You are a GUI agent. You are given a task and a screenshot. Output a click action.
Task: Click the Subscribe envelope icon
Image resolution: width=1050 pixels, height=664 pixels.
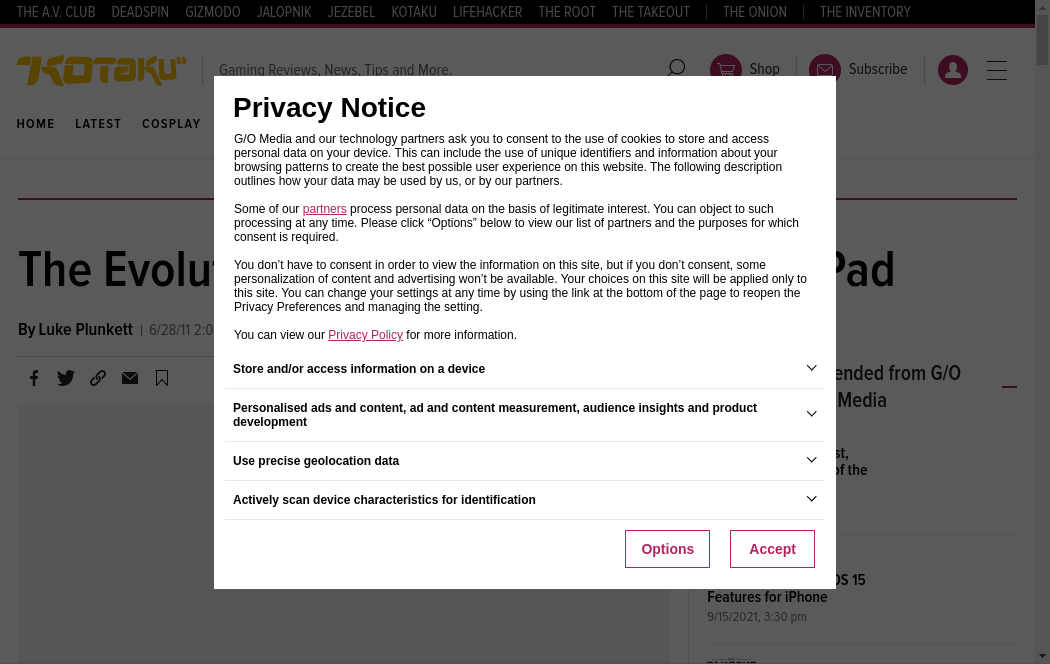[x=825, y=70]
